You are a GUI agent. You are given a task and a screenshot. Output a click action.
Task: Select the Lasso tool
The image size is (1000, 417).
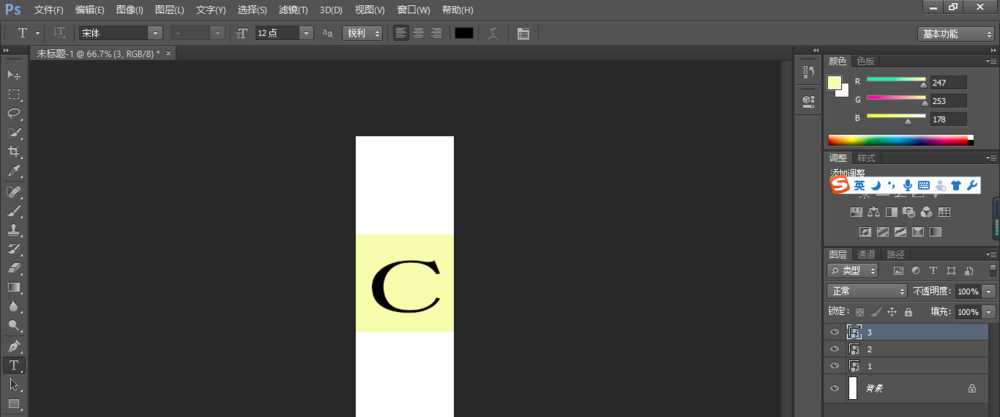click(14, 113)
